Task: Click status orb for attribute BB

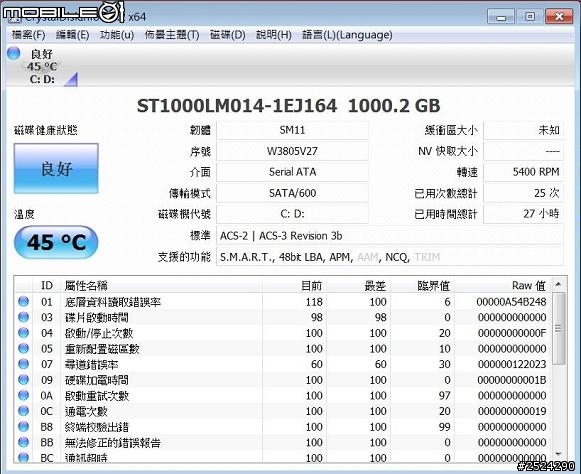Action: [x=23, y=442]
